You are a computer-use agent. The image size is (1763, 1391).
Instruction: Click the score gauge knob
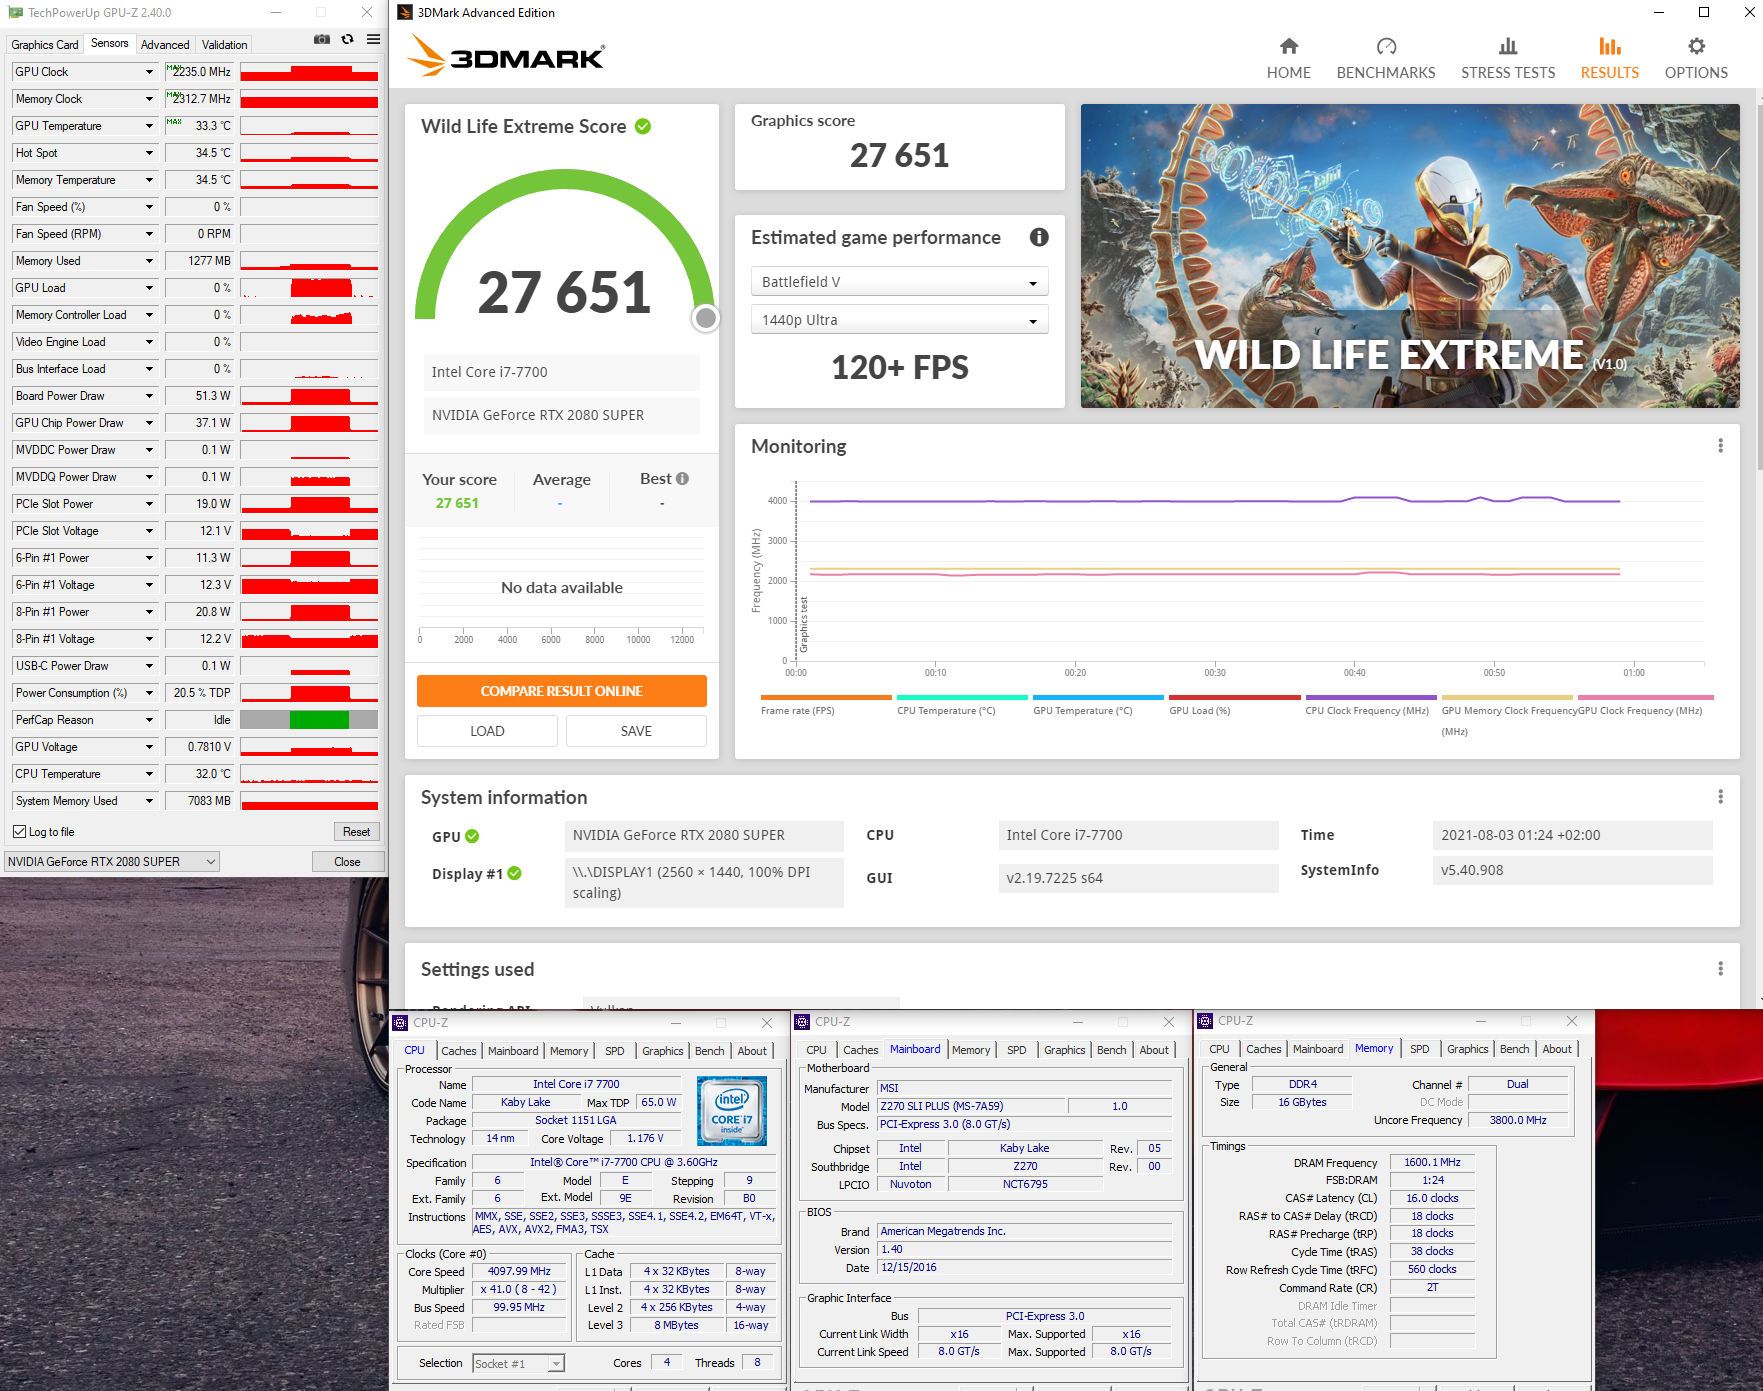[x=706, y=318]
